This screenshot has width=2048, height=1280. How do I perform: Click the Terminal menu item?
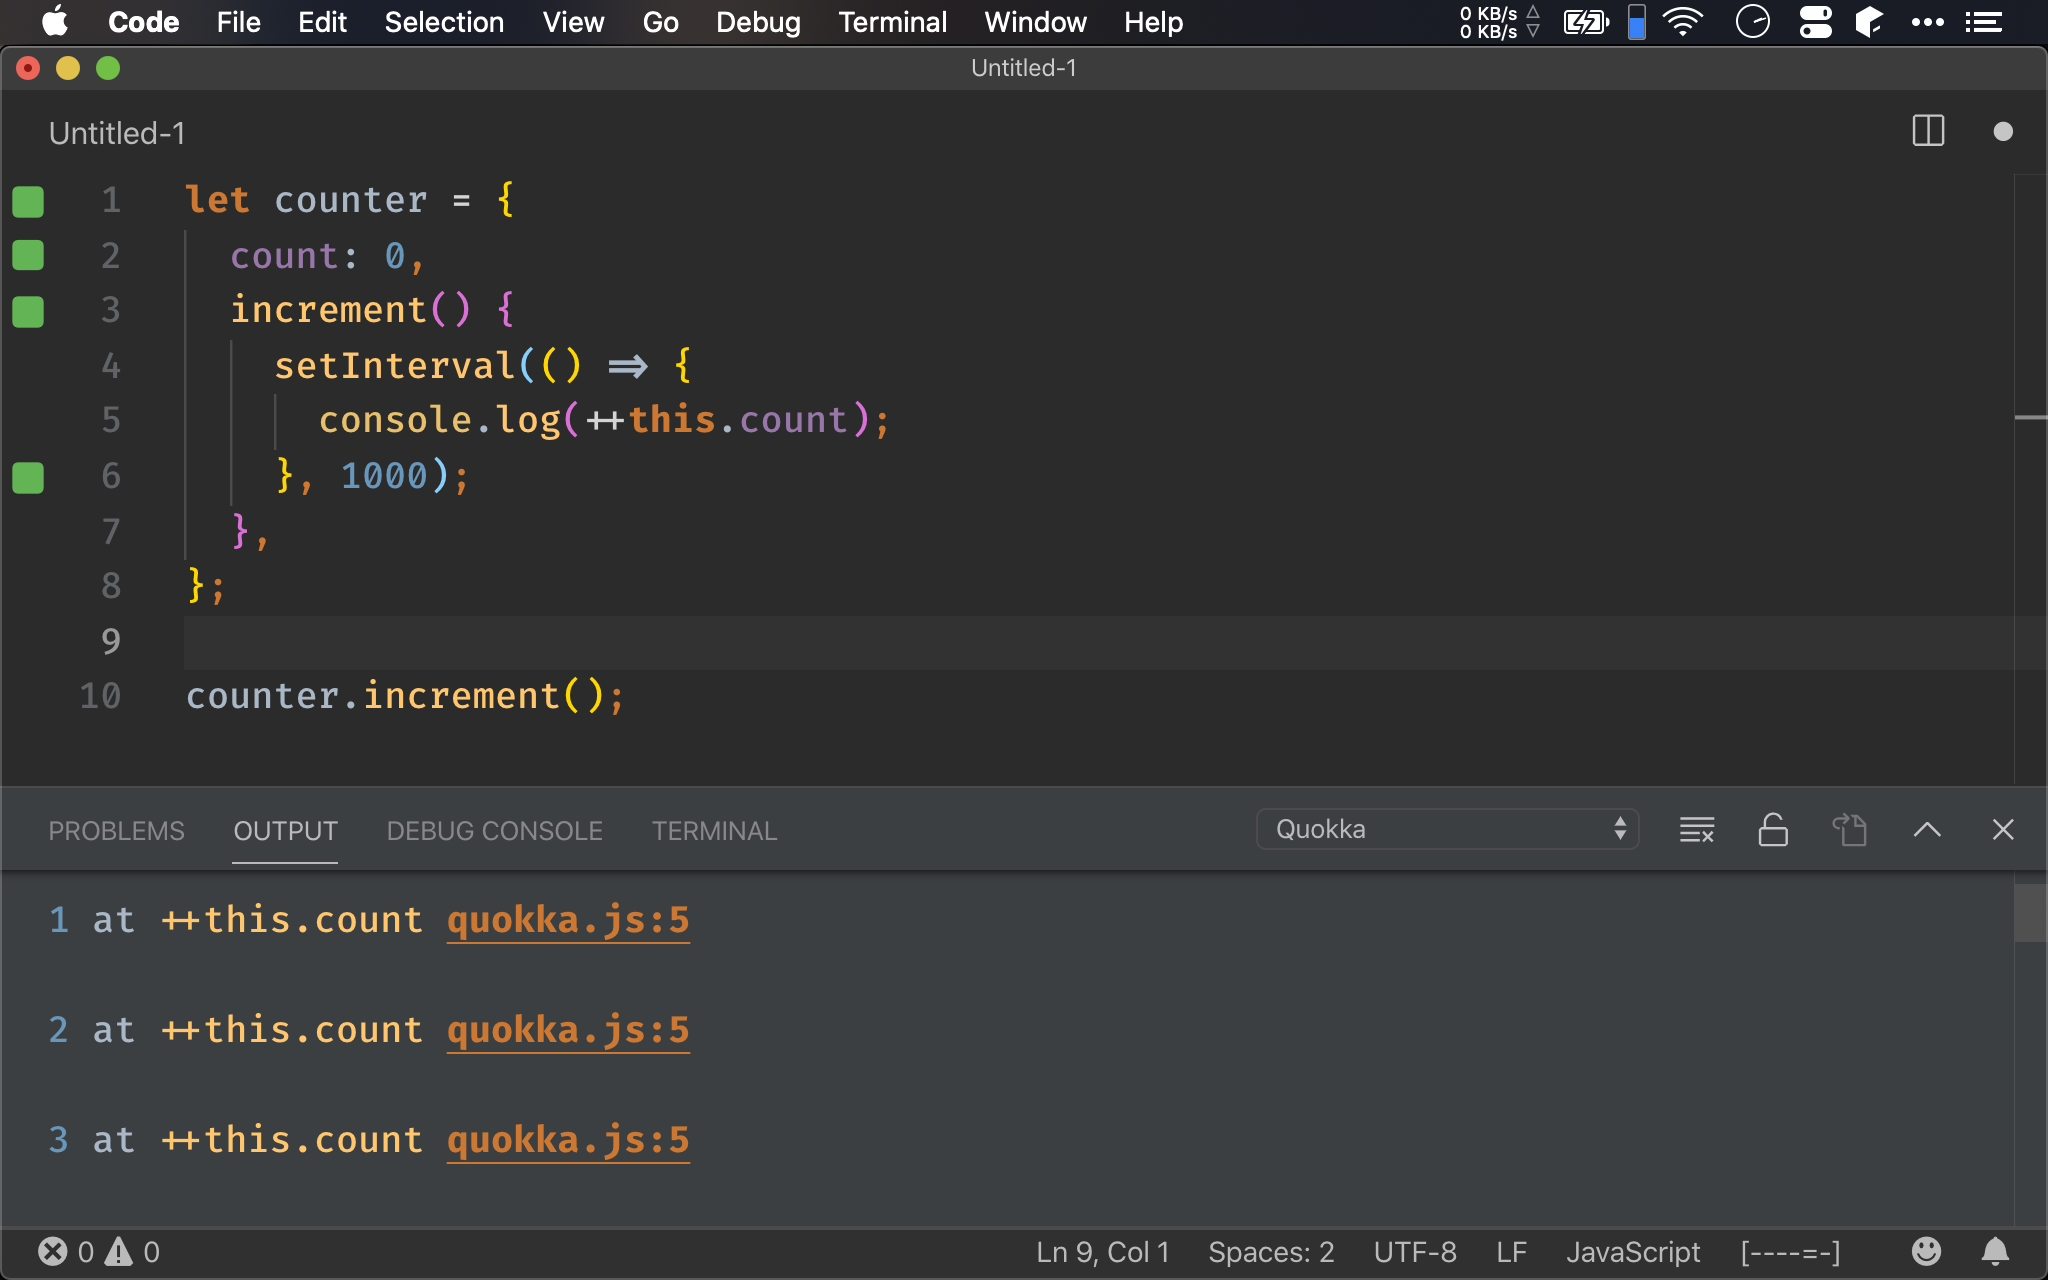tap(889, 21)
